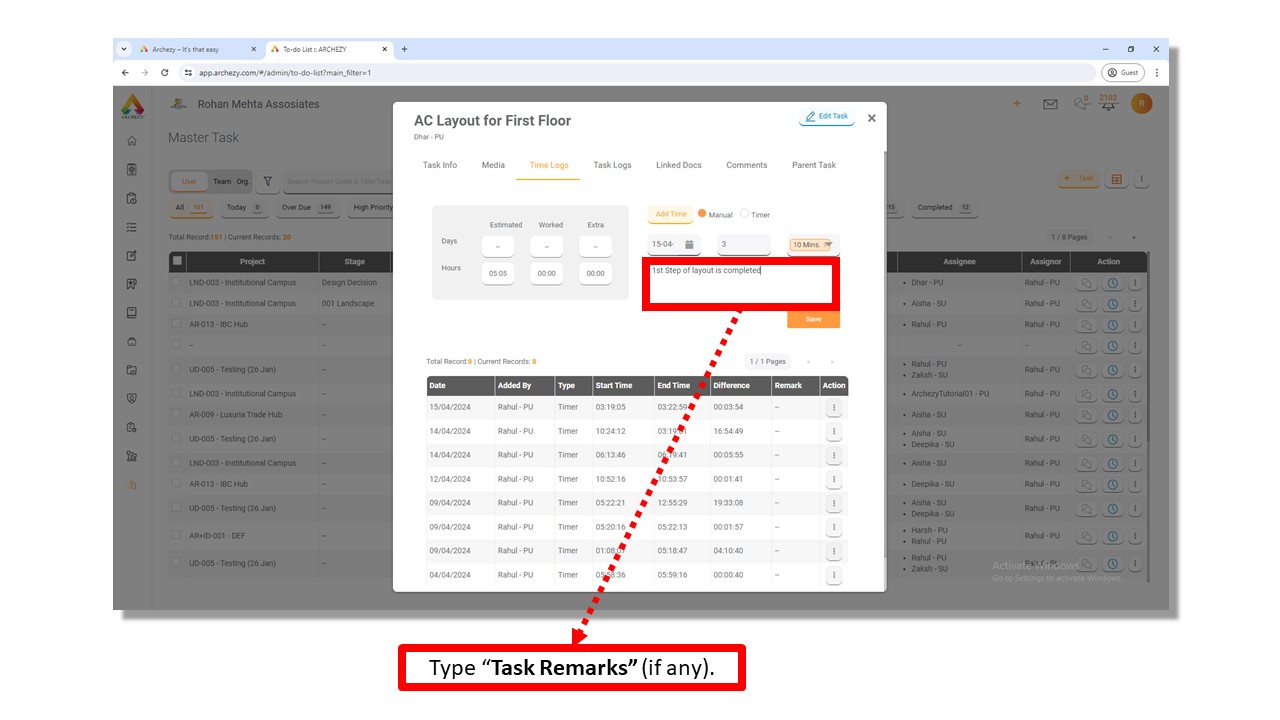The height and width of the screenshot is (720, 1280).
Task: Click the Add Time button
Action: point(671,214)
